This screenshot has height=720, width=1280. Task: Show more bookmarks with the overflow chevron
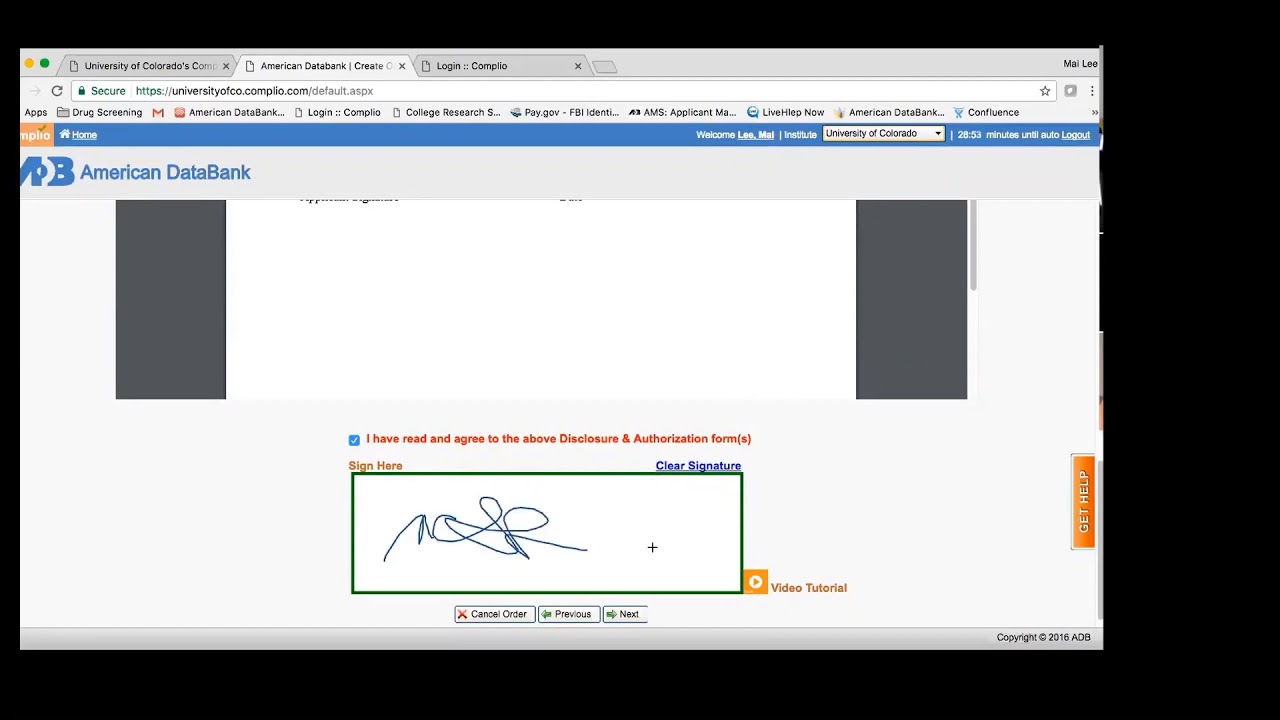click(1094, 113)
